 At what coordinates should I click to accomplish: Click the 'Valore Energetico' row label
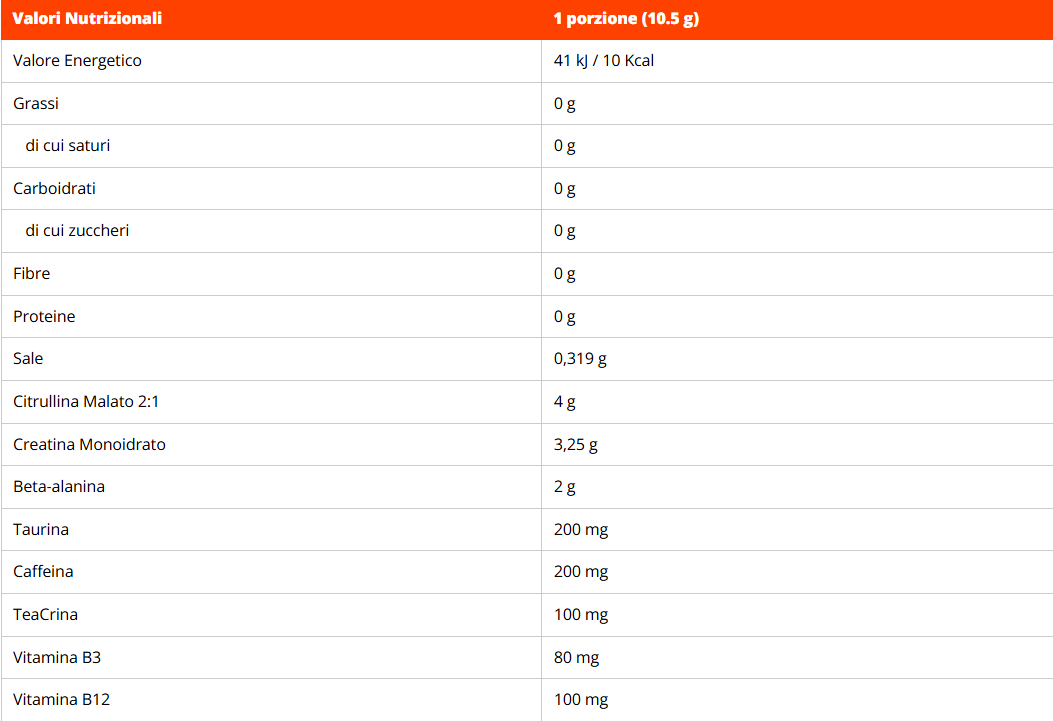pyautogui.click(x=77, y=61)
